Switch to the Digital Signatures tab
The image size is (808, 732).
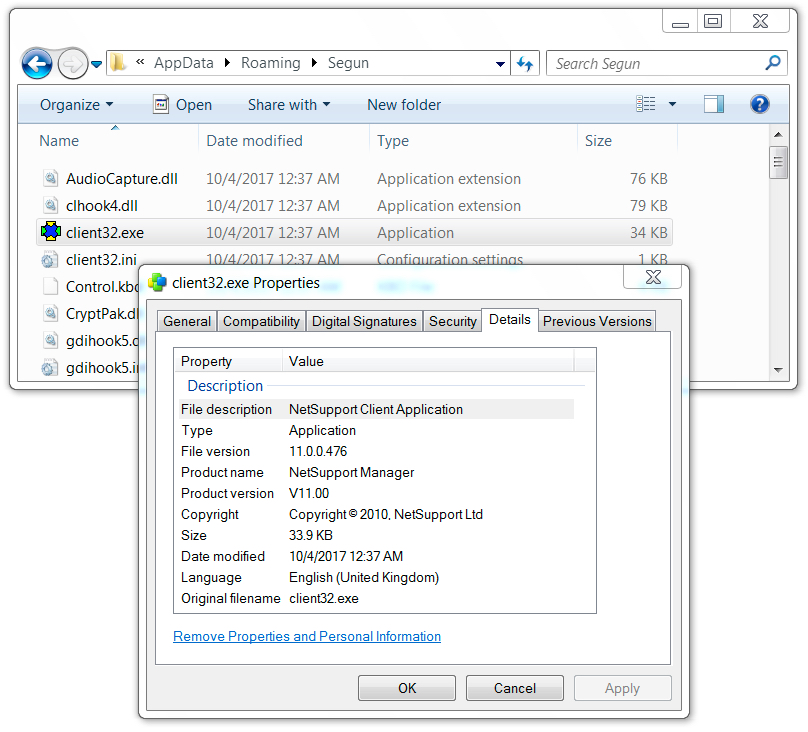coord(364,321)
